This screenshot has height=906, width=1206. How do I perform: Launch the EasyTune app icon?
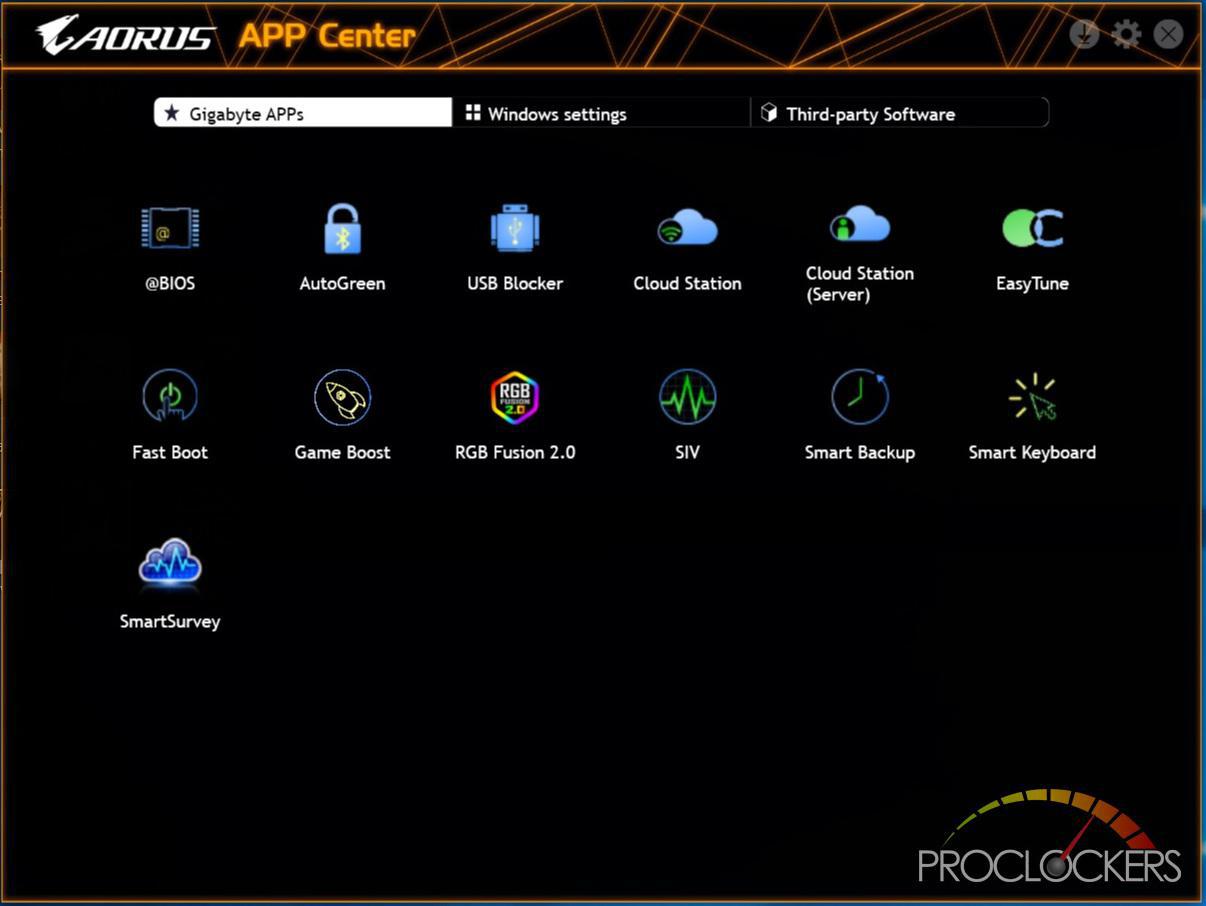tap(1033, 229)
